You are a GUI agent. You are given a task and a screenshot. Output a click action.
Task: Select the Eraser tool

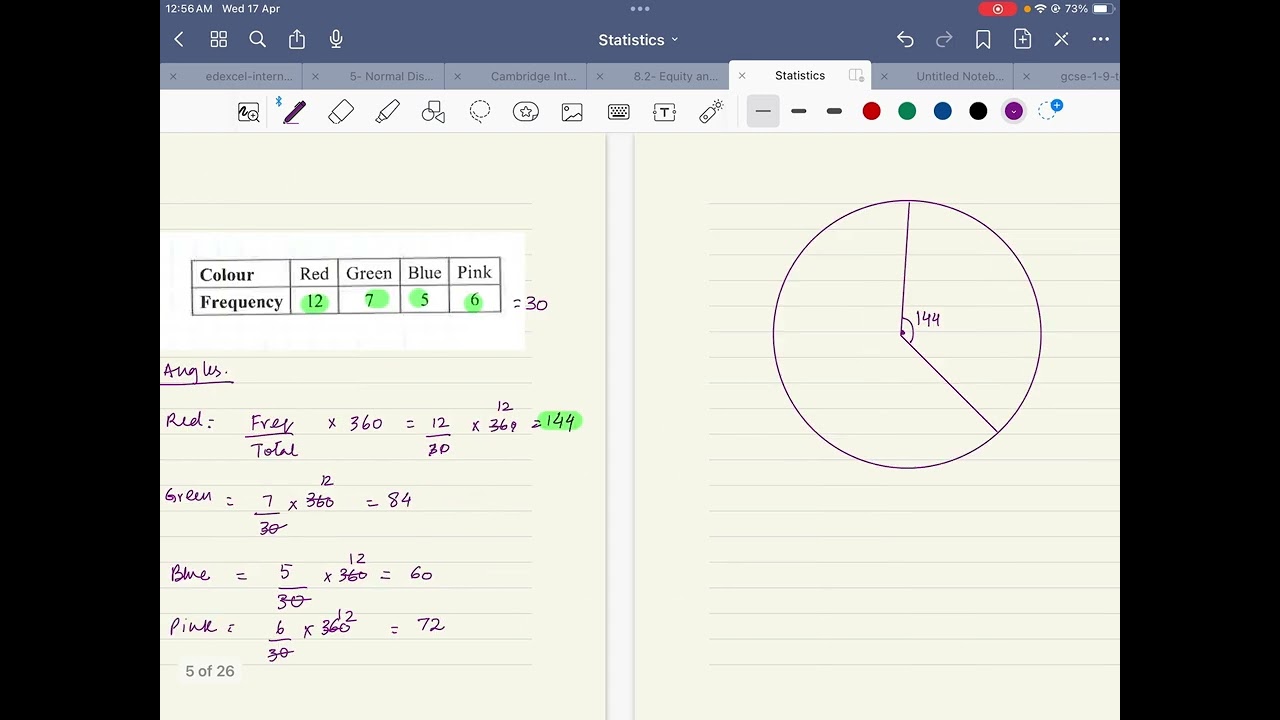point(341,112)
